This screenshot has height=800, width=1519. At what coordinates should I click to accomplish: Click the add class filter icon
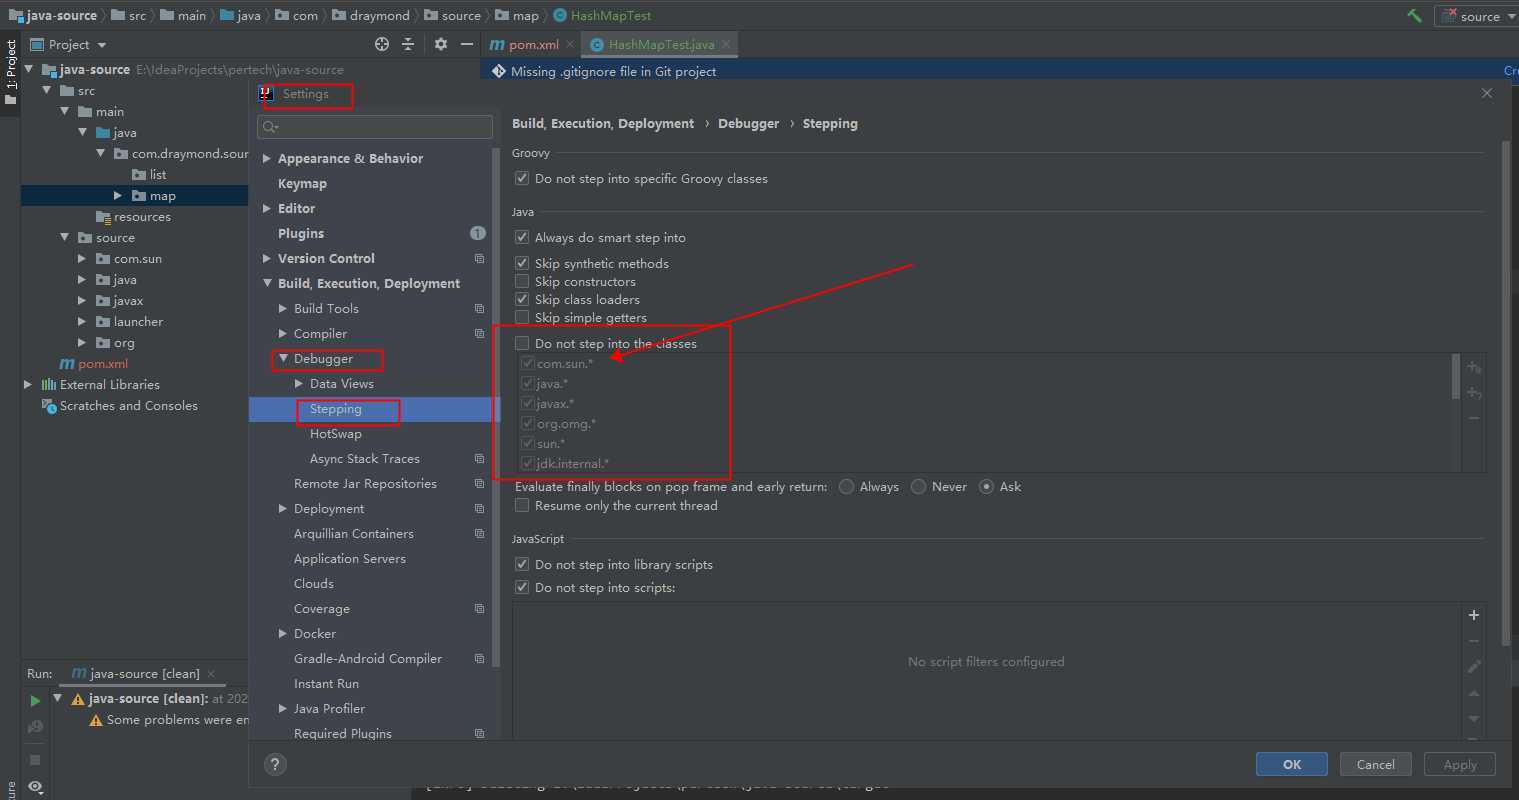tap(1473, 367)
